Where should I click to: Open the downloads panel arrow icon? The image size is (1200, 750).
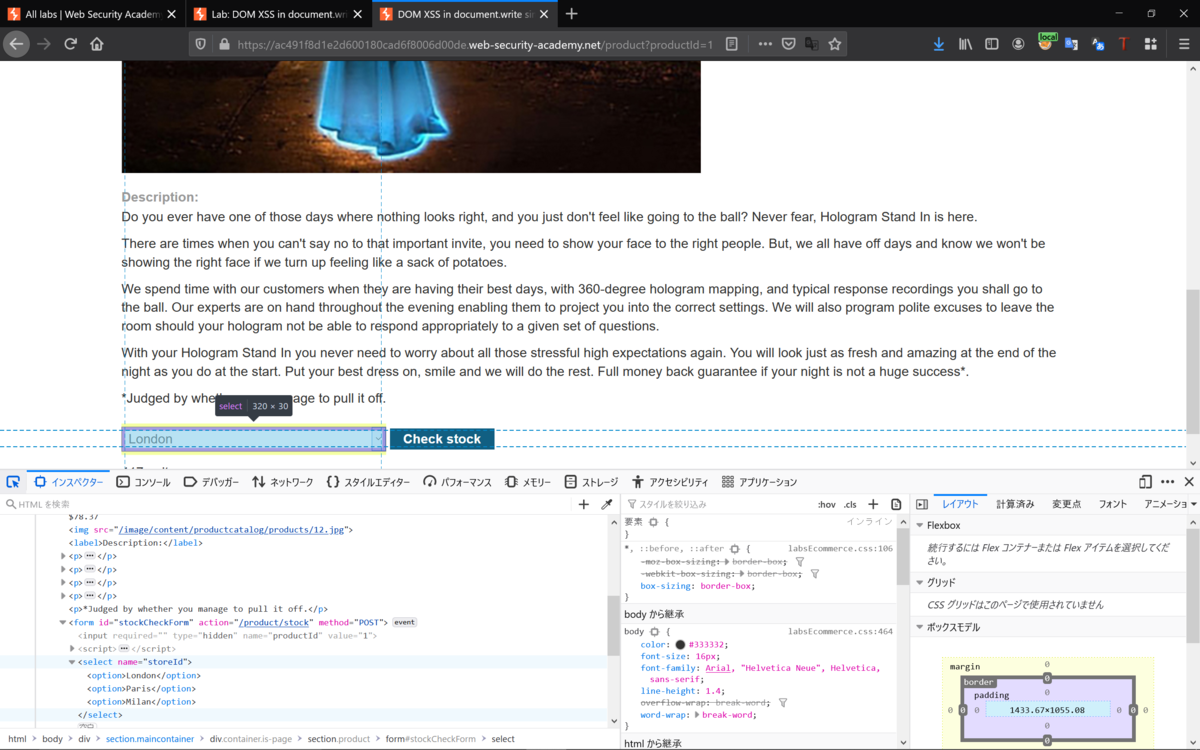pyautogui.click(x=938, y=44)
